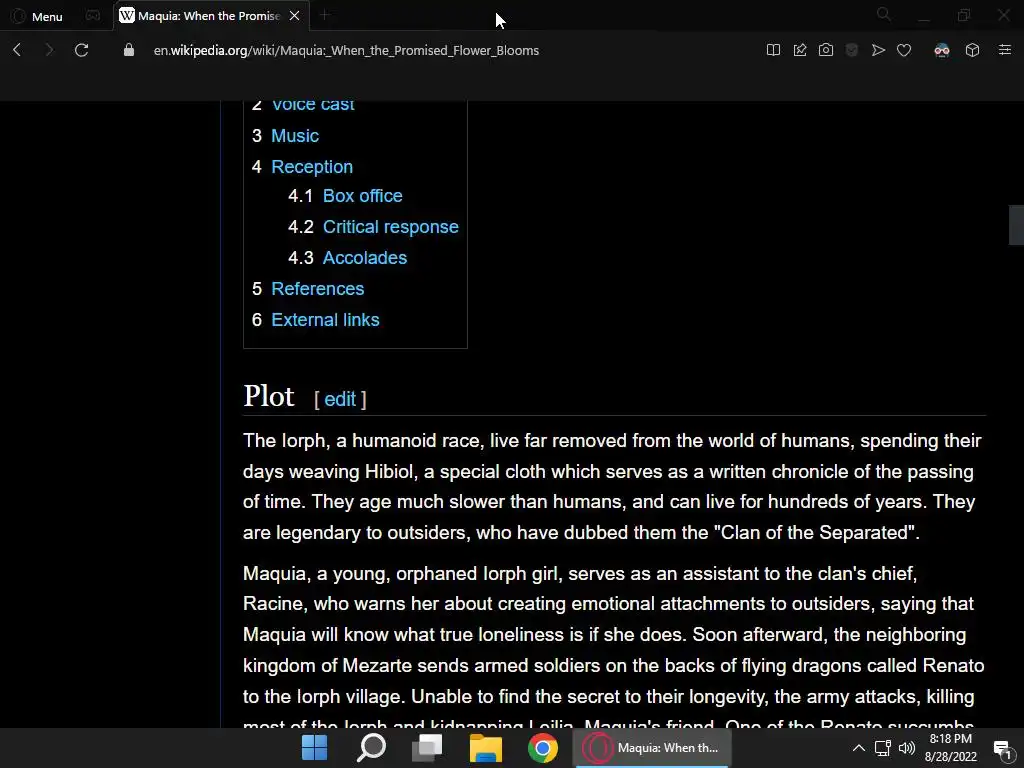Reload the current page

(x=82, y=50)
